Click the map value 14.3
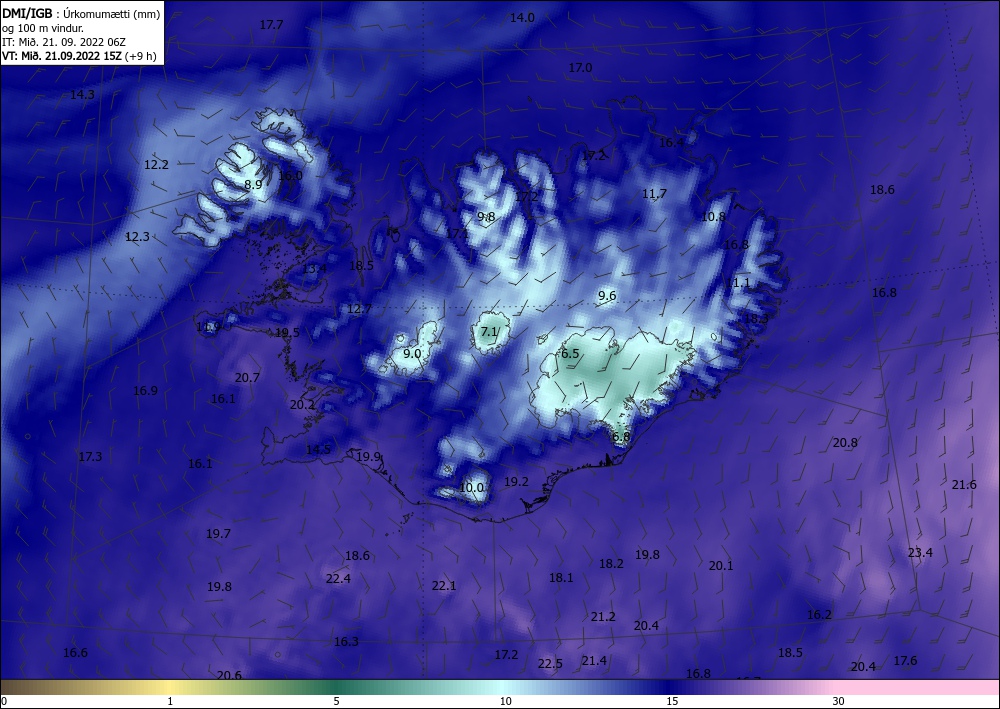The image size is (1000, 709). pyautogui.click(x=82, y=94)
